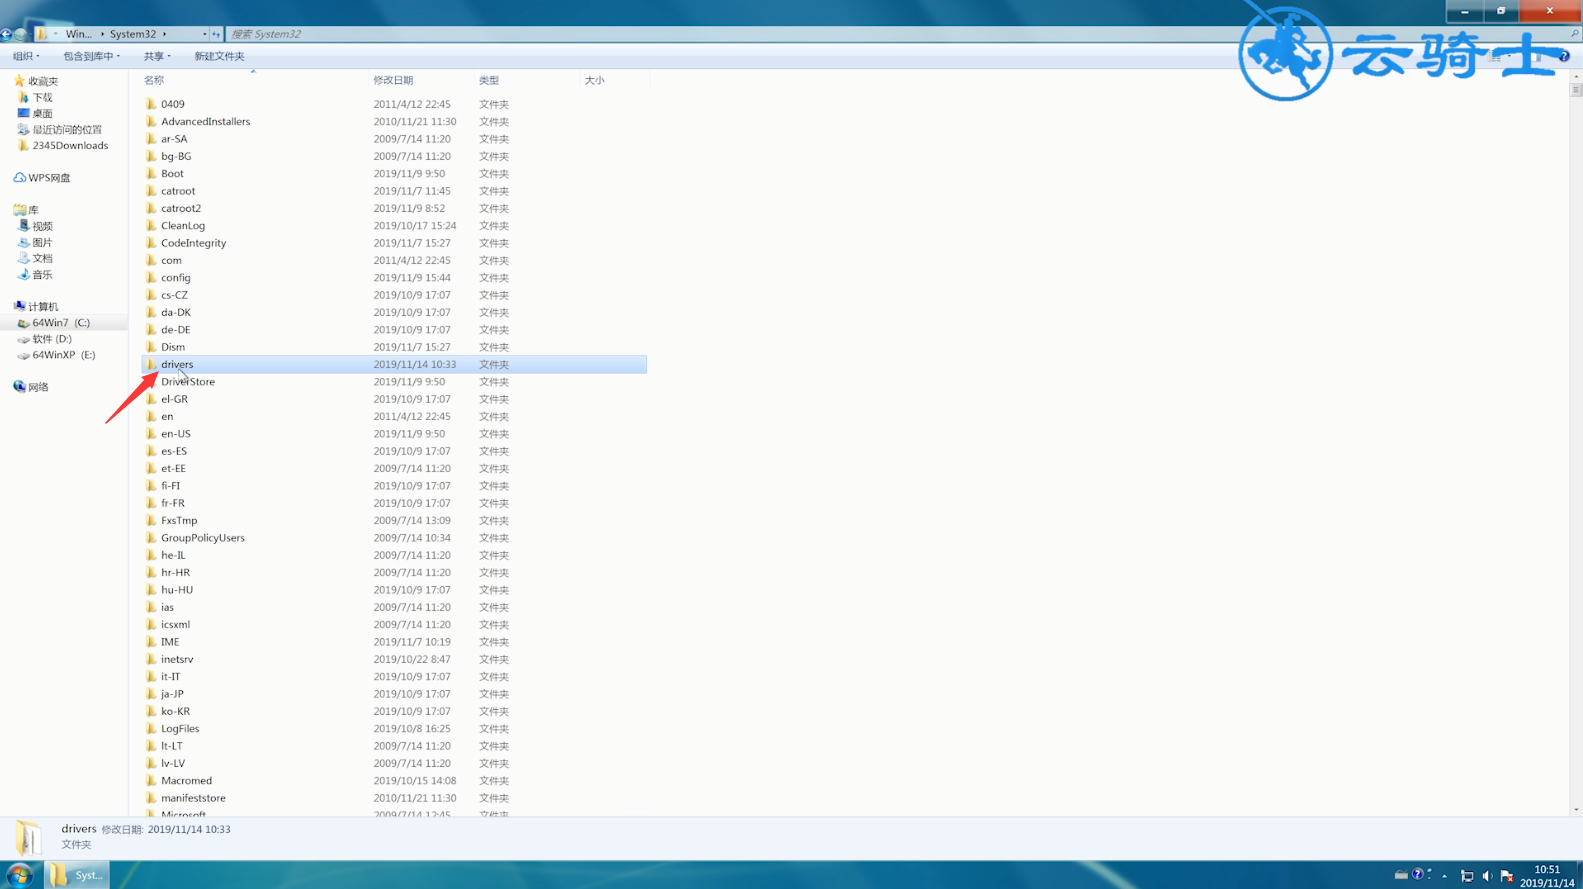Select the GroupPolicyUsers folder

[203, 538]
